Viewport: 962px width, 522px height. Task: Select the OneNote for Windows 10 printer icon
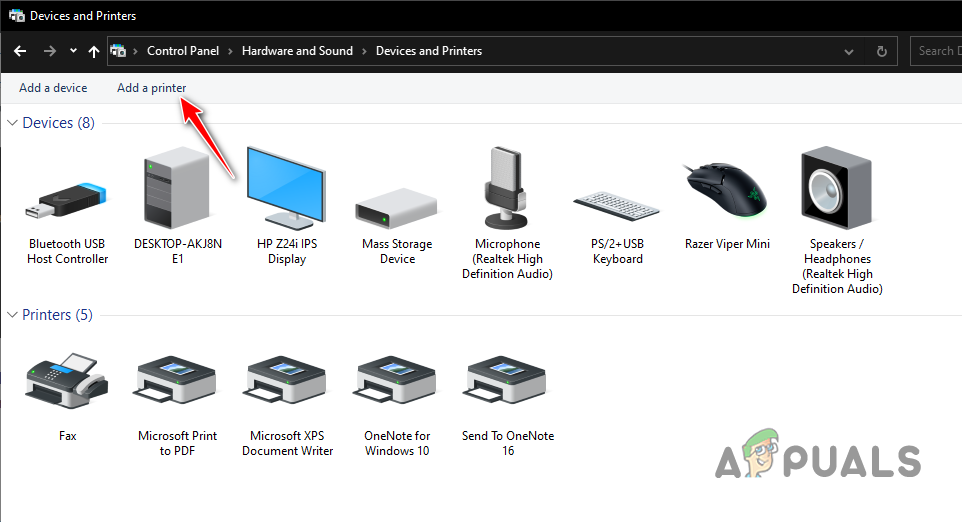tap(396, 380)
